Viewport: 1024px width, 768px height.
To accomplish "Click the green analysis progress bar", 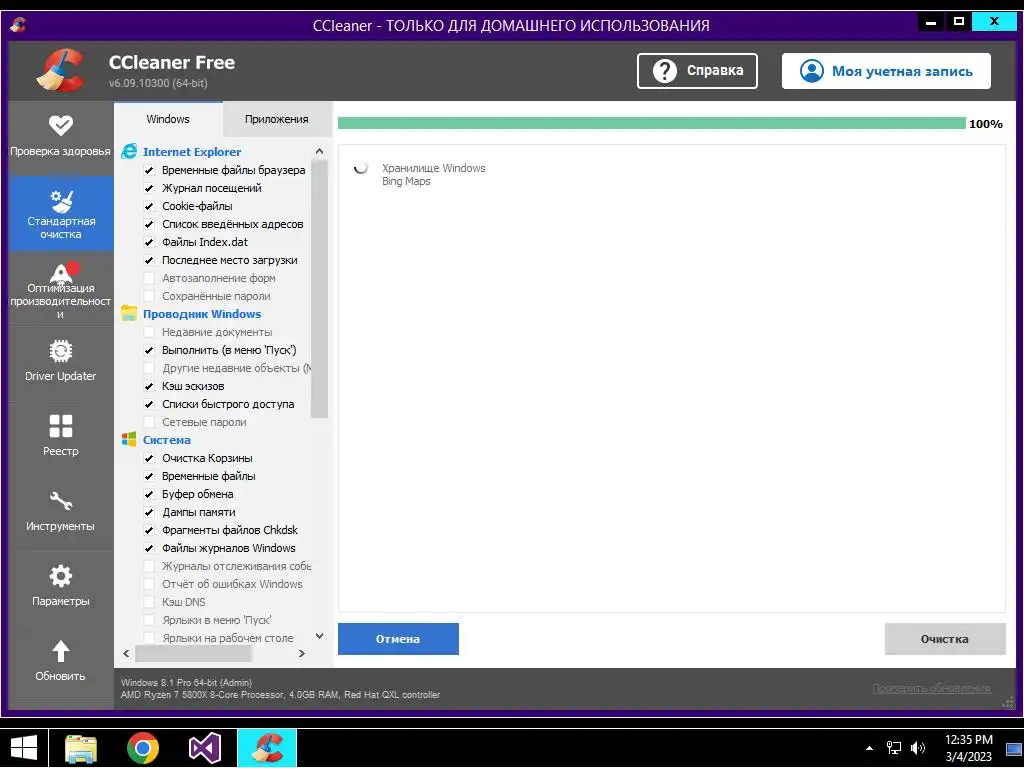I will coord(651,123).
